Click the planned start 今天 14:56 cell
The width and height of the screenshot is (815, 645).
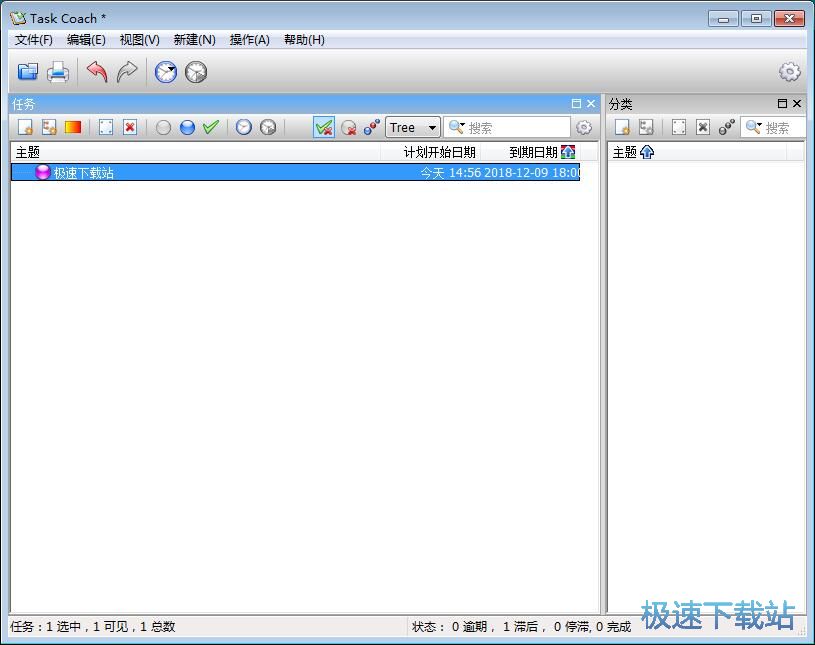[x=451, y=173]
